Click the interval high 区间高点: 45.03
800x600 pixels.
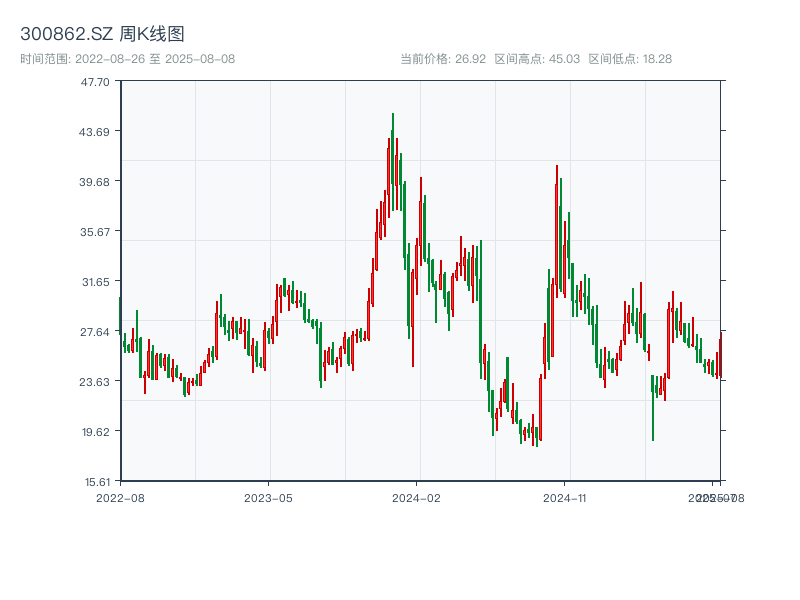[x=537, y=59]
